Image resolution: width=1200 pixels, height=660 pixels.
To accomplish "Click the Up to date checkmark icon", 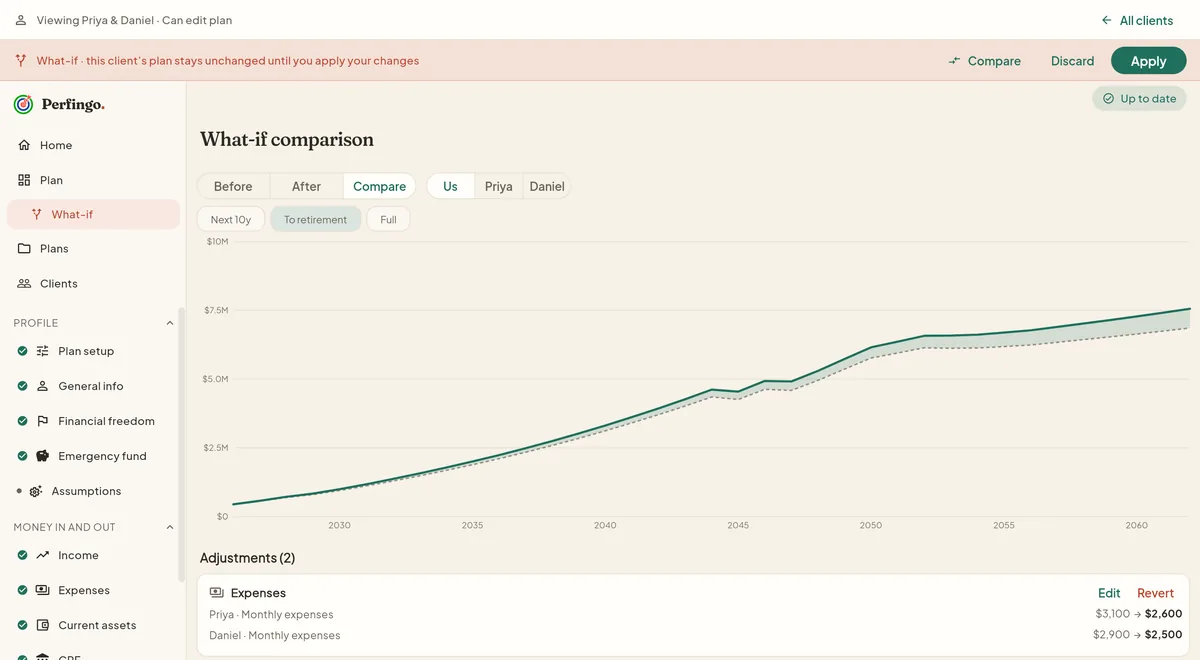I will pyautogui.click(x=1108, y=99).
